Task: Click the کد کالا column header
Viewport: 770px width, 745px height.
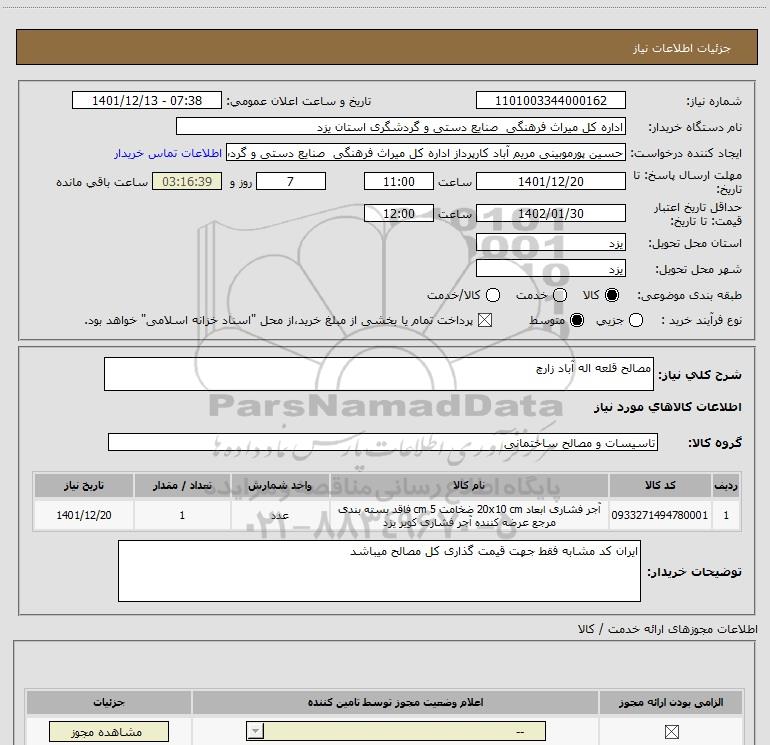Action: [x=660, y=485]
